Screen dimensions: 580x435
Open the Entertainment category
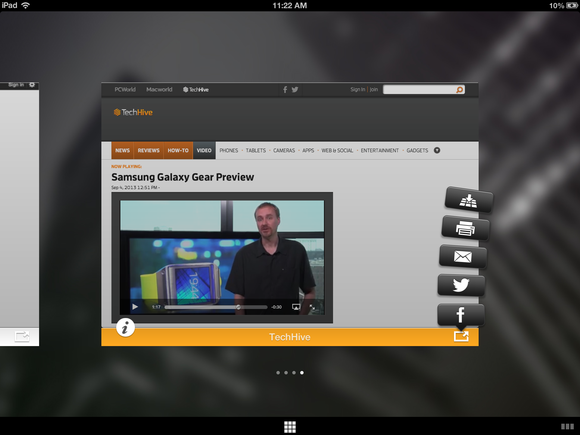(x=380, y=151)
